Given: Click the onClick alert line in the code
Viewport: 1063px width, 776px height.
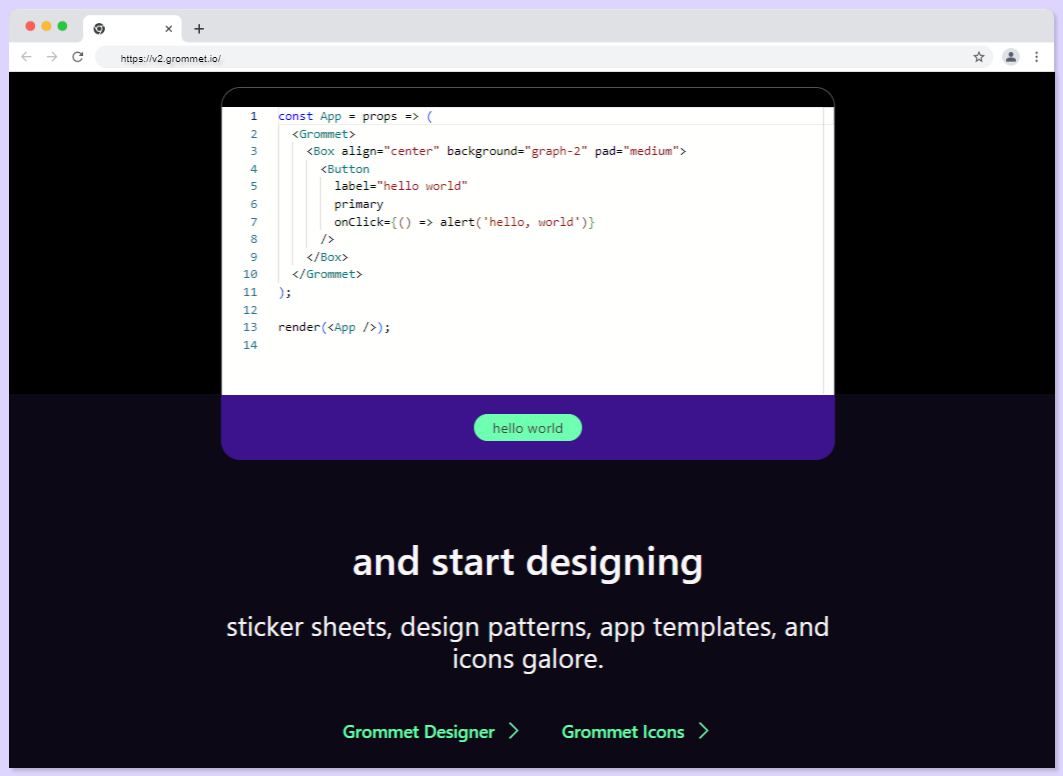Looking at the screenshot, I should [464, 222].
